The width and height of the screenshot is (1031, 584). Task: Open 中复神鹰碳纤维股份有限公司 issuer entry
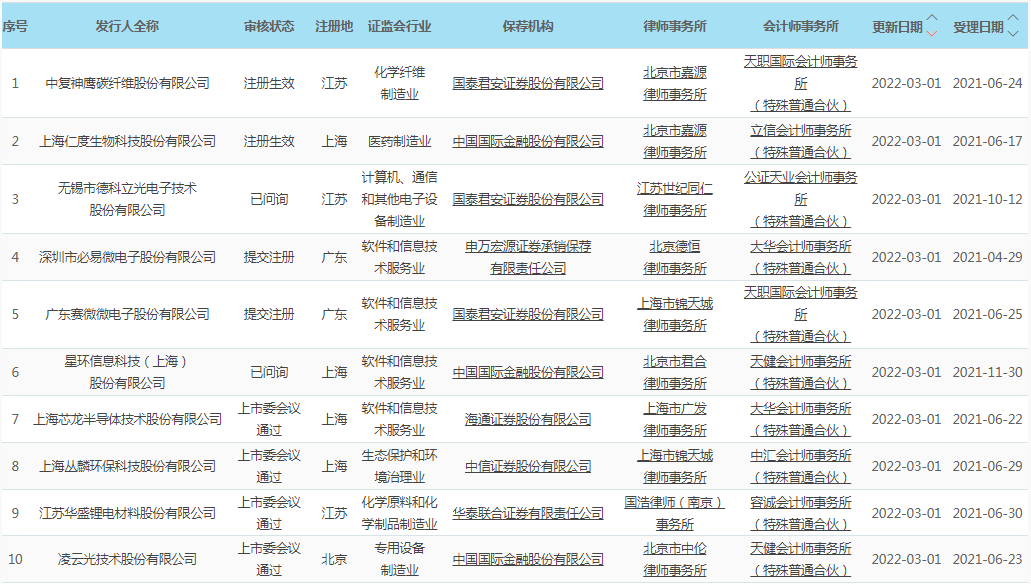(127, 83)
